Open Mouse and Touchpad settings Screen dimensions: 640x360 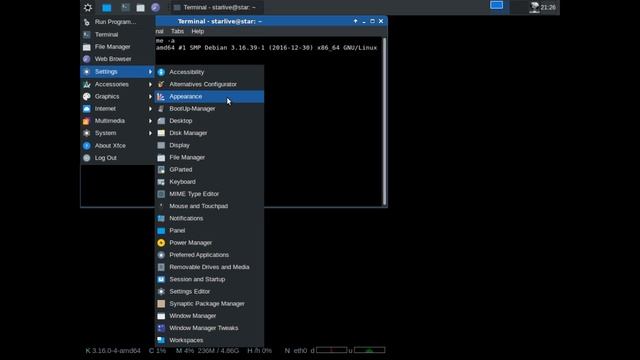[x=209, y=206]
